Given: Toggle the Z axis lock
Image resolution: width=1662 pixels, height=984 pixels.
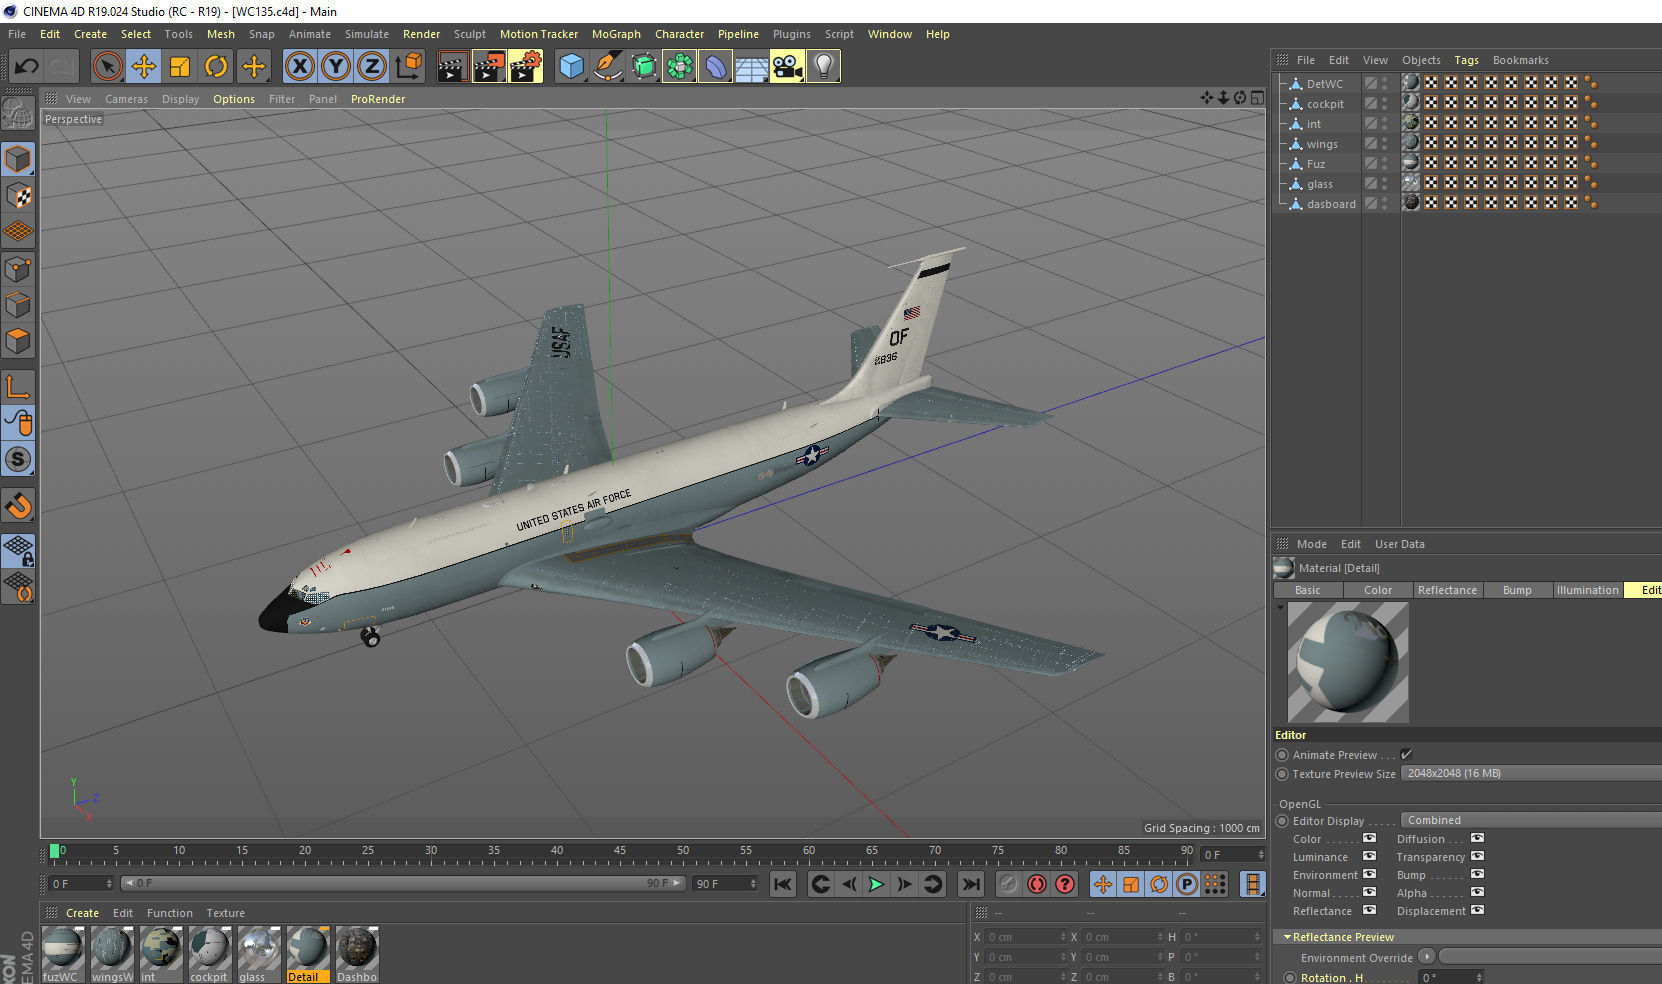Looking at the screenshot, I should coord(372,67).
